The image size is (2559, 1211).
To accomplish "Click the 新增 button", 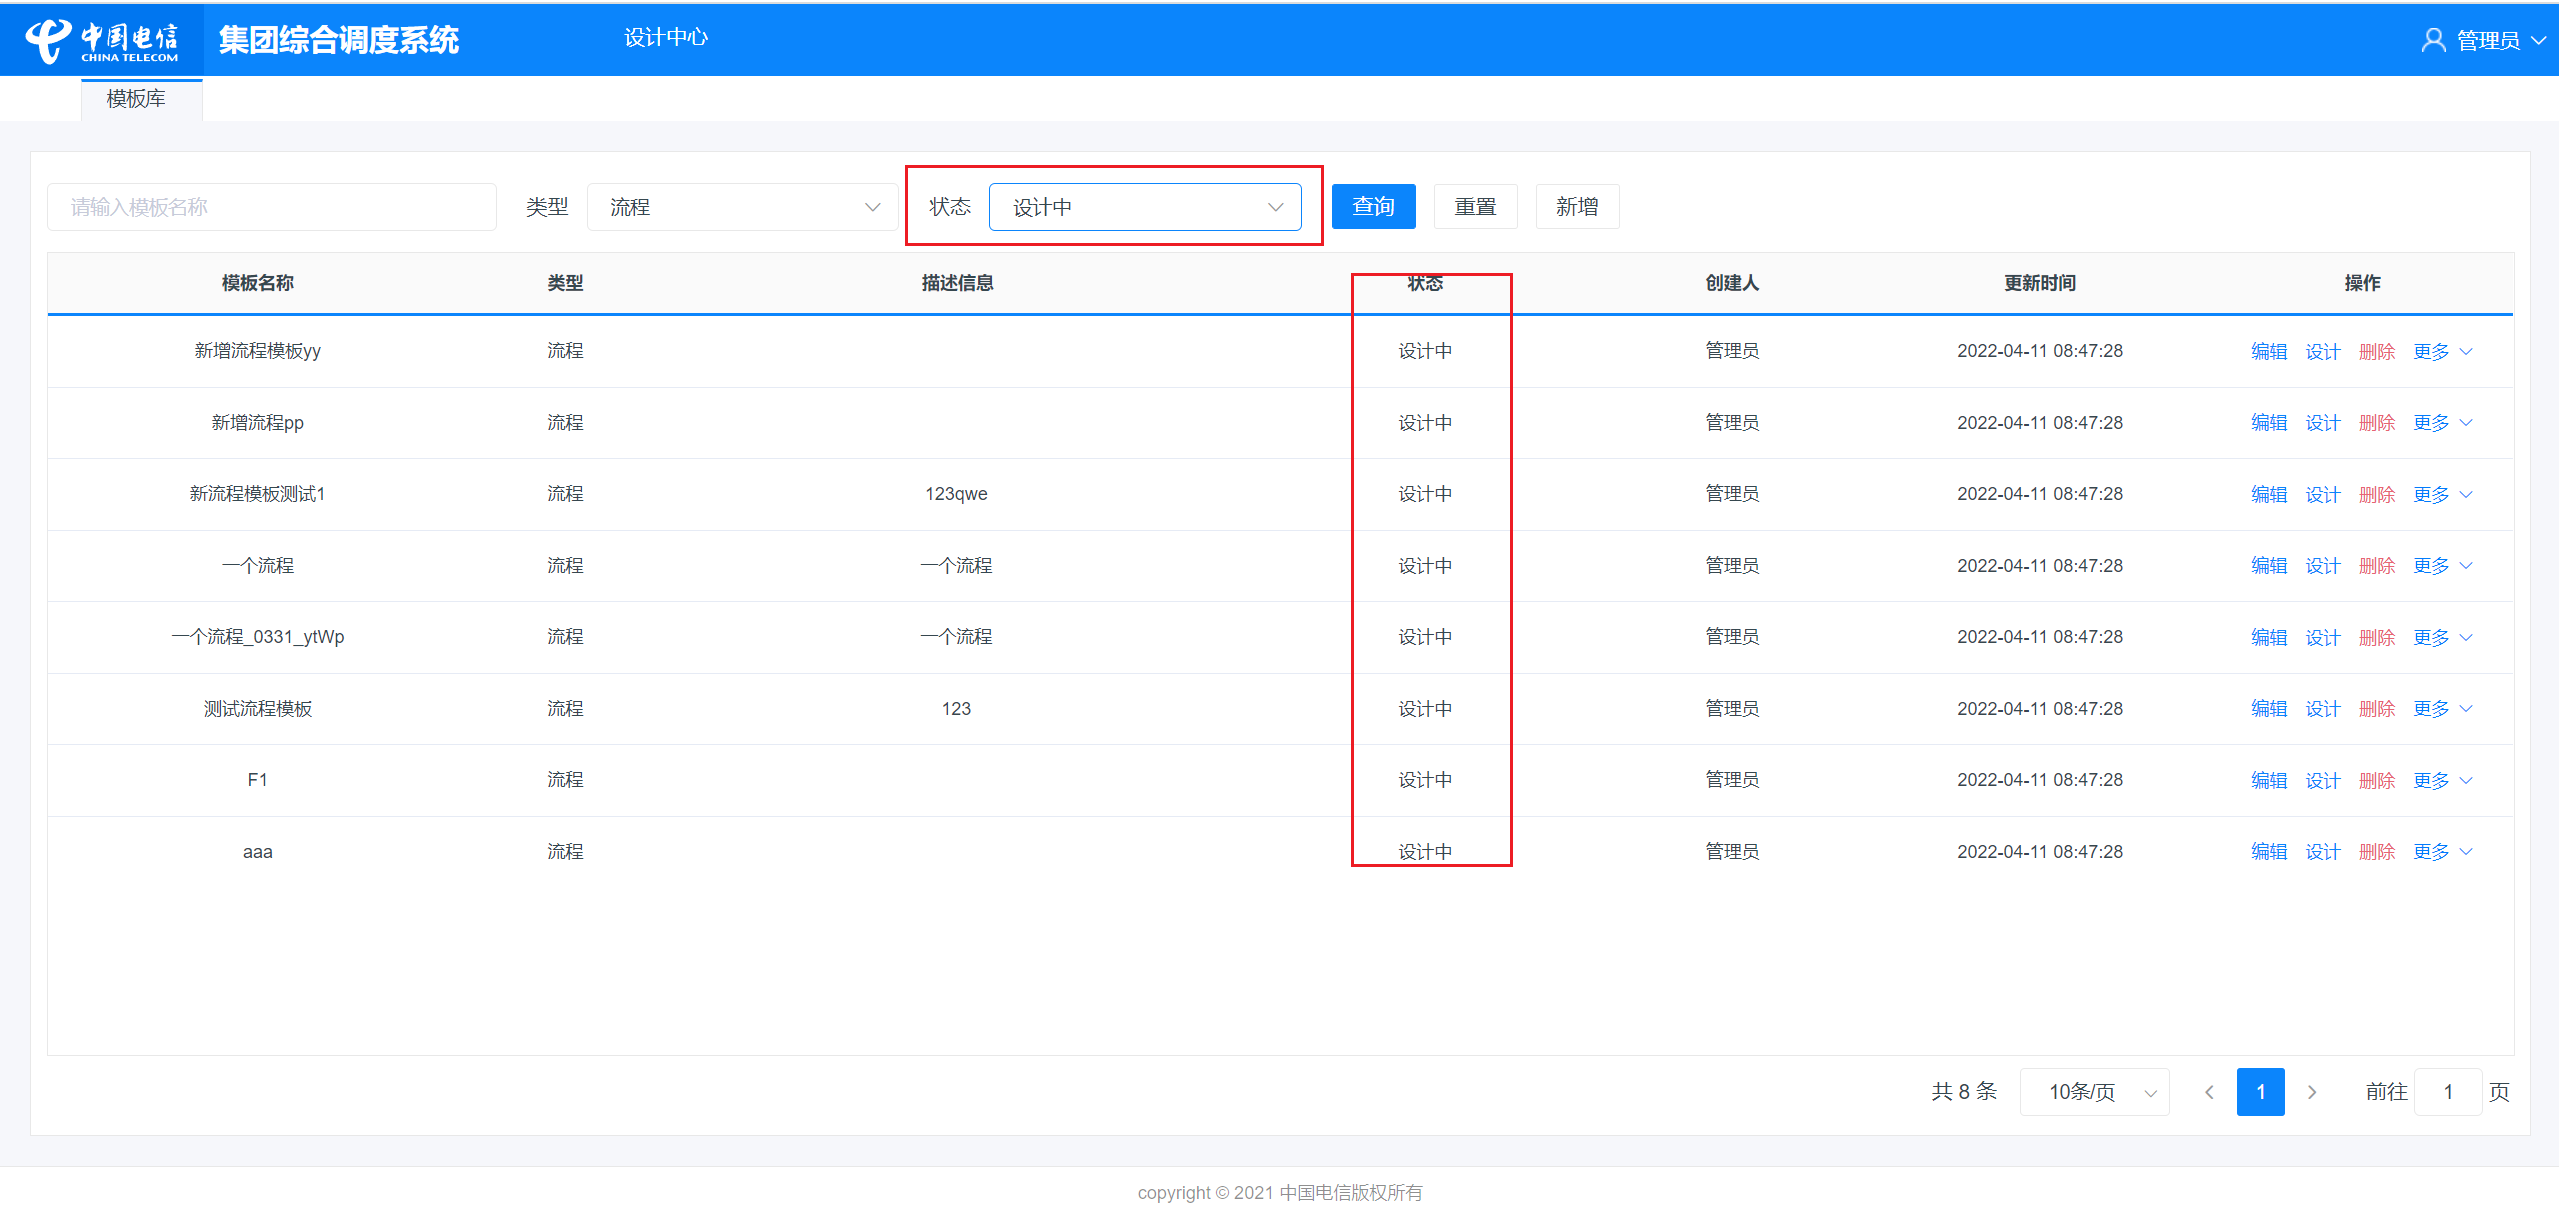I will (1577, 207).
